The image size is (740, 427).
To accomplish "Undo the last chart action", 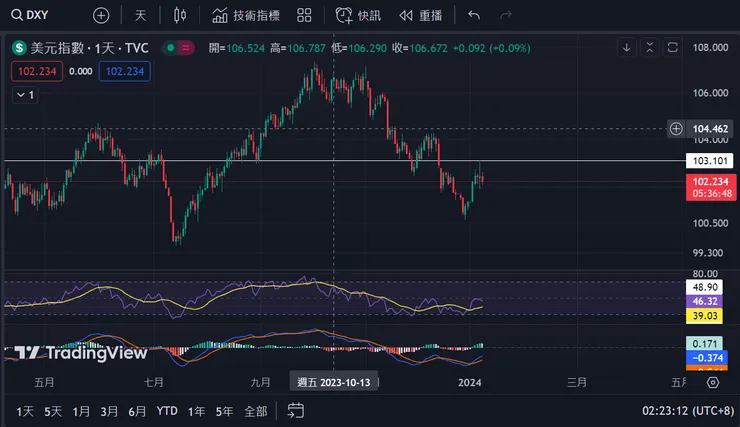I will [474, 16].
